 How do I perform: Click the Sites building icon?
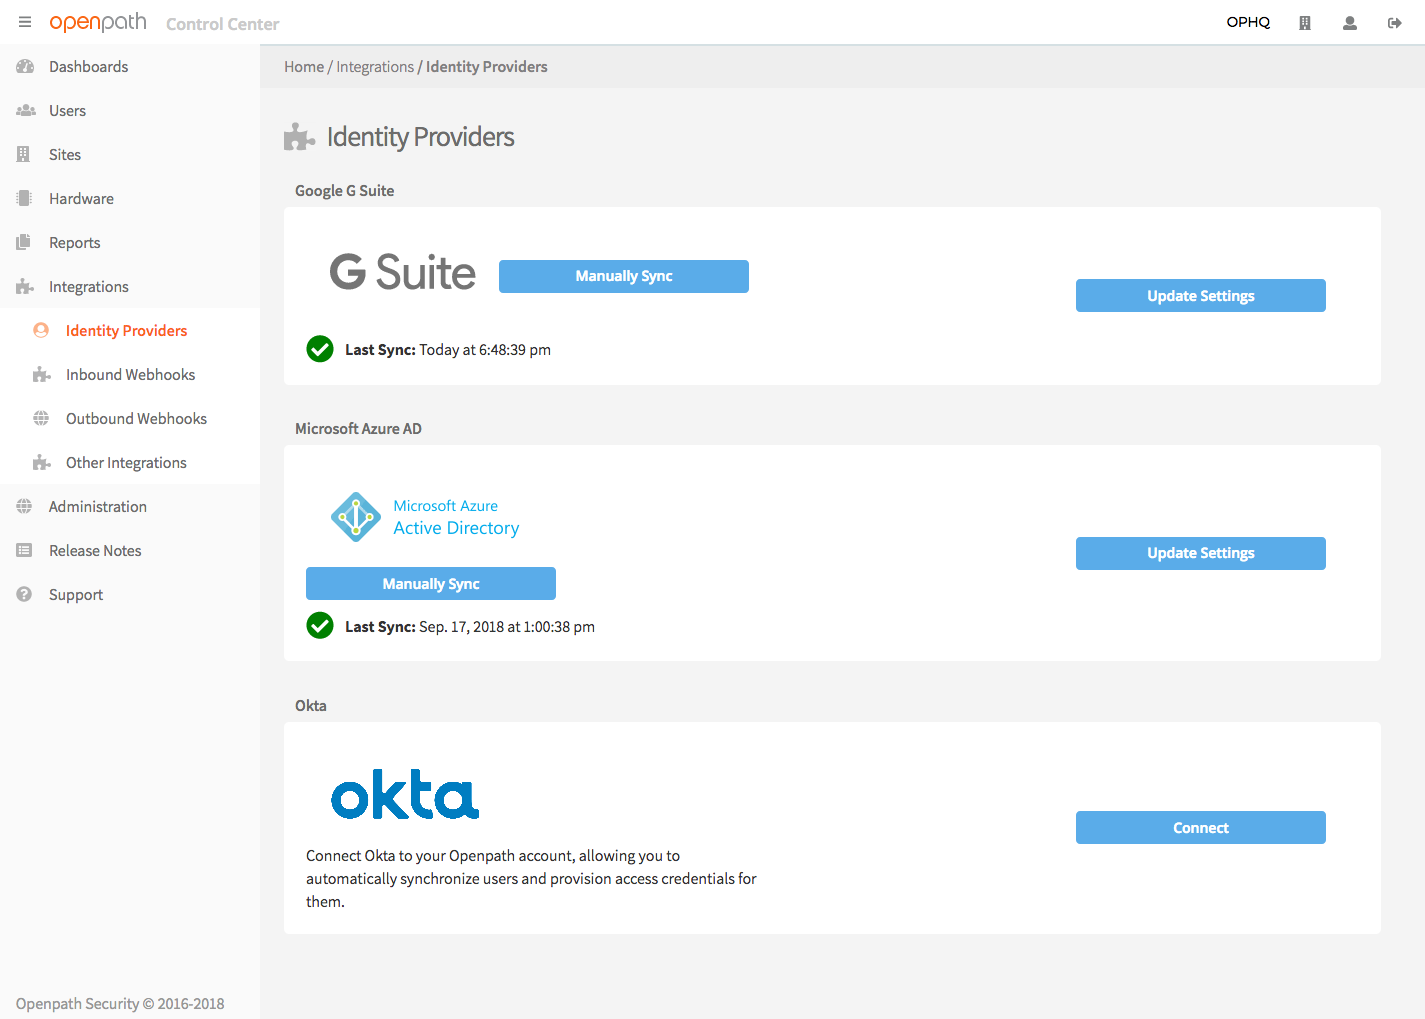point(23,155)
